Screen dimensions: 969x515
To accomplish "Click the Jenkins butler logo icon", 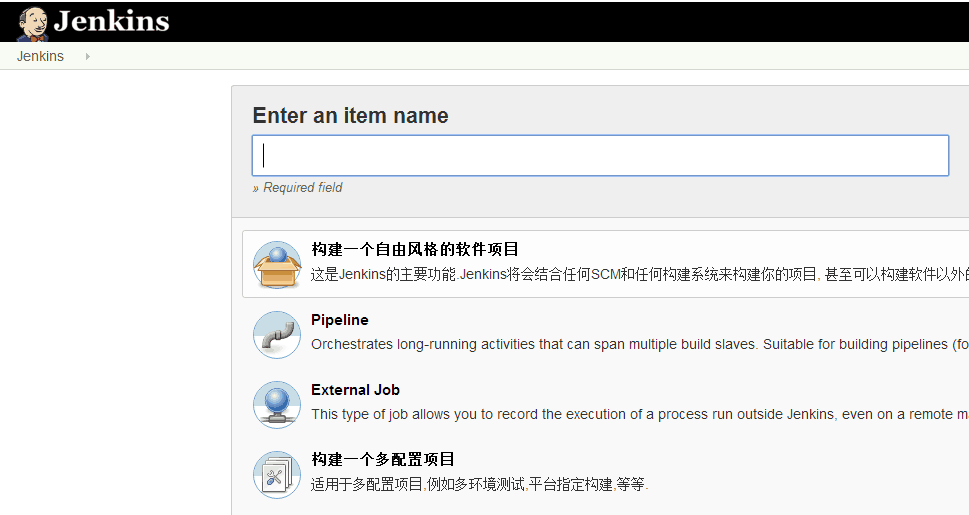I will 33,23.
